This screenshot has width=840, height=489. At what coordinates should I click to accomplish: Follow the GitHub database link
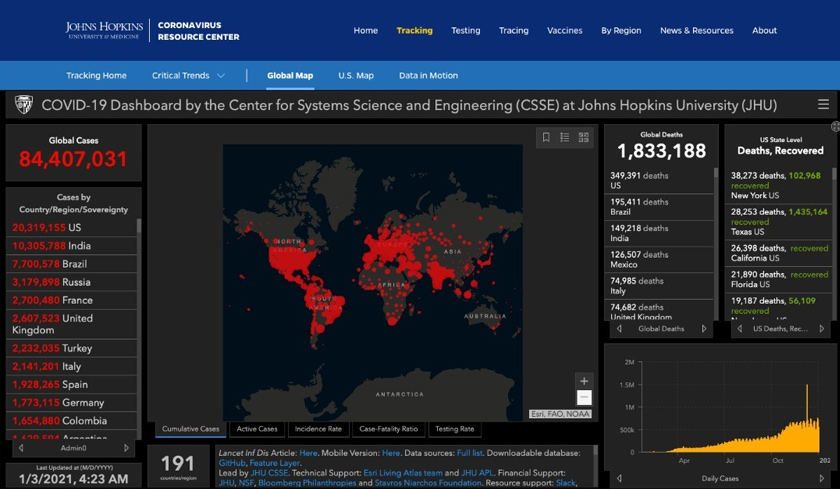(231, 464)
